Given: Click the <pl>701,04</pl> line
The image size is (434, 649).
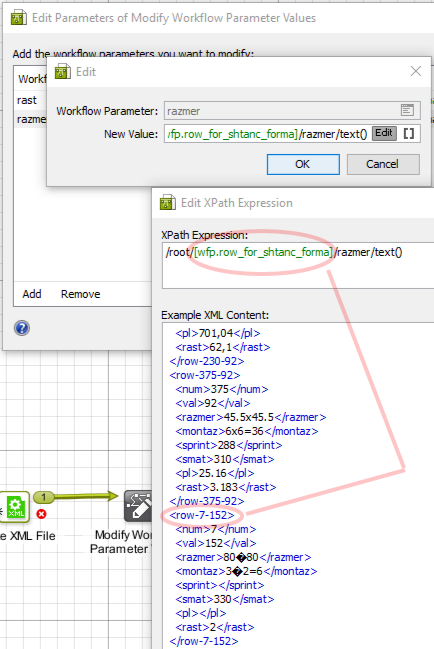Looking at the screenshot, I should pos(218,333).
